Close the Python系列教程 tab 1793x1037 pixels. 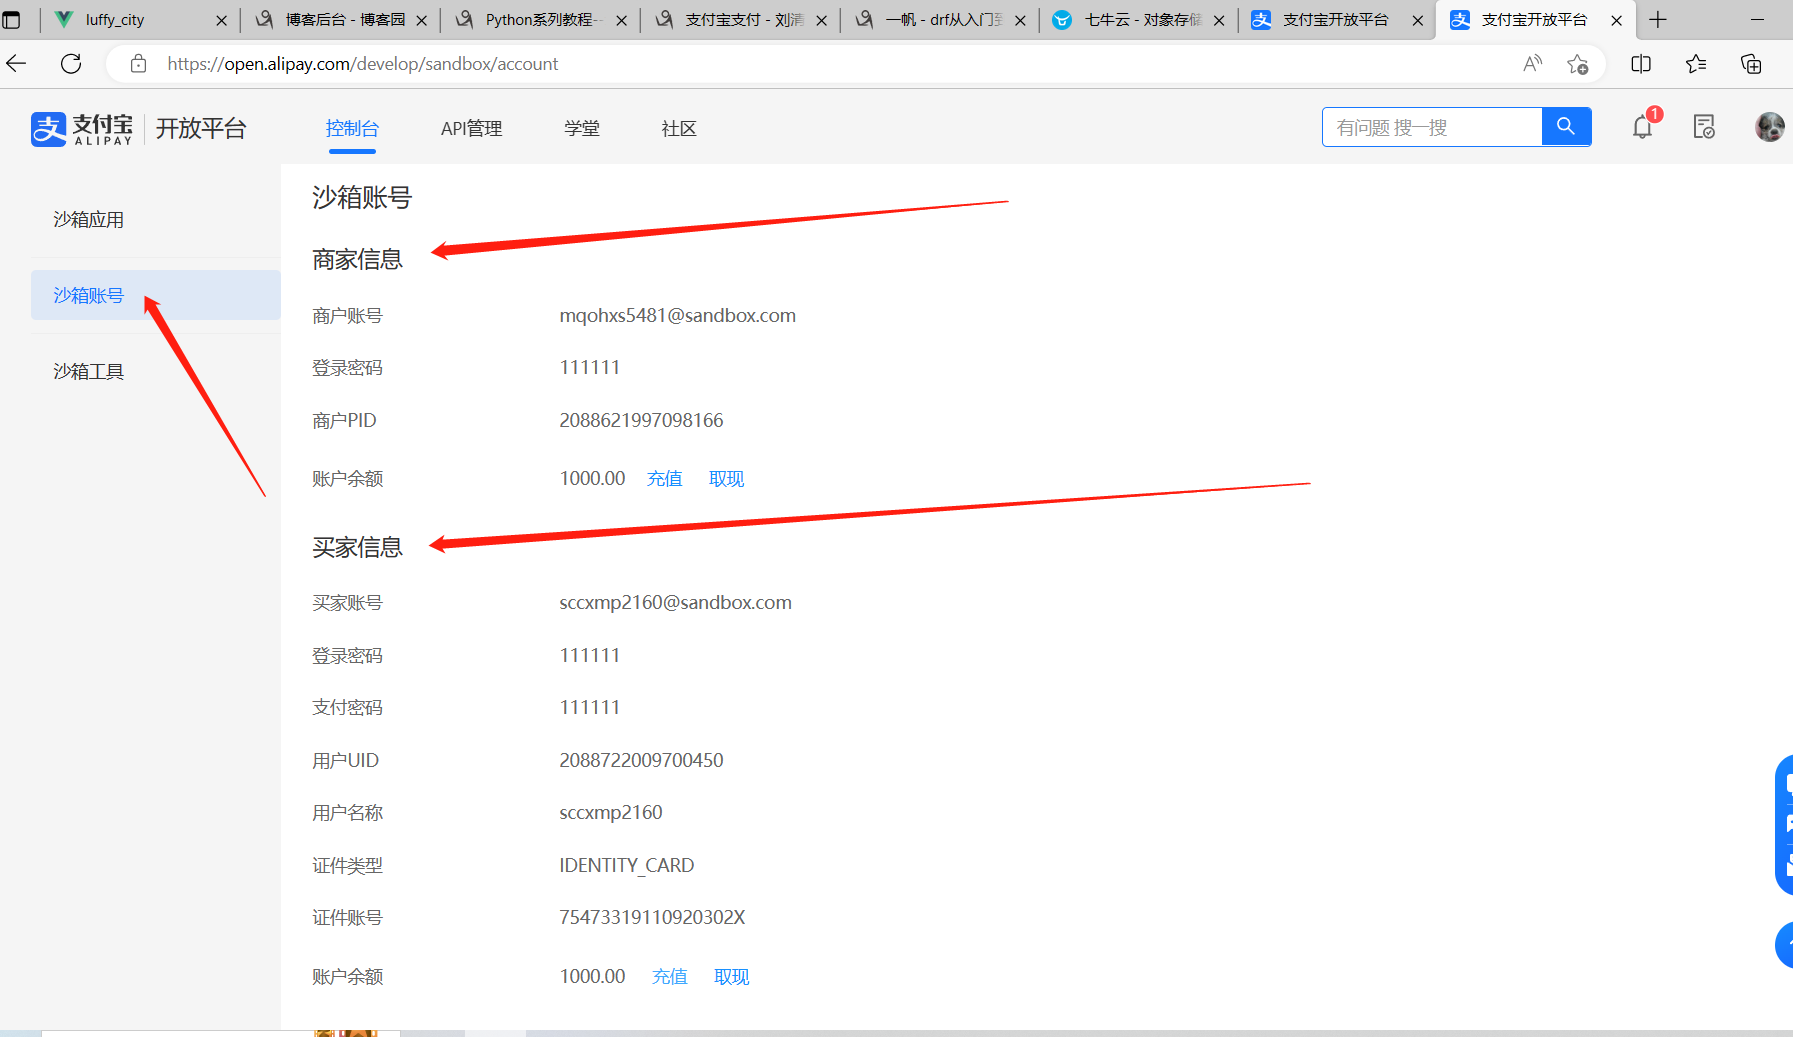coord(621,20)
